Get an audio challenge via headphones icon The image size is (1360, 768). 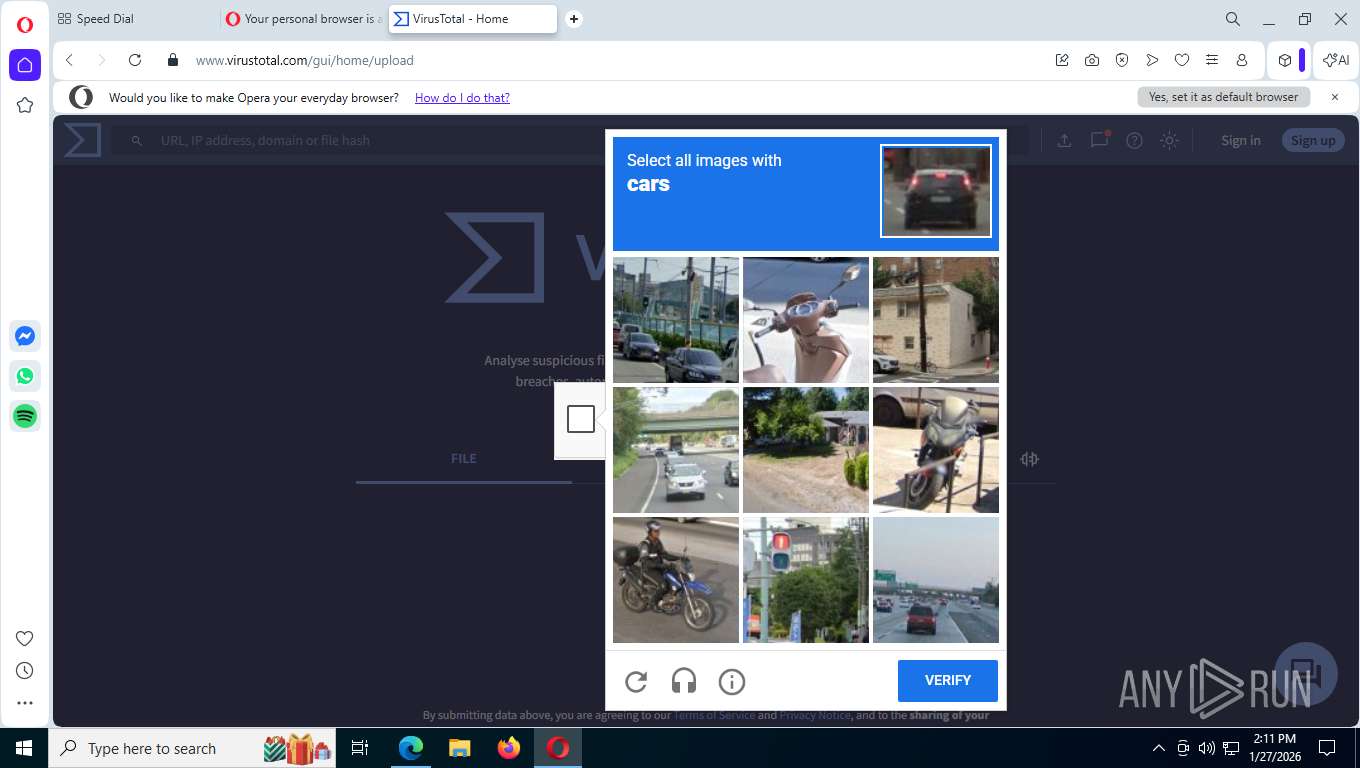point(684,682)
